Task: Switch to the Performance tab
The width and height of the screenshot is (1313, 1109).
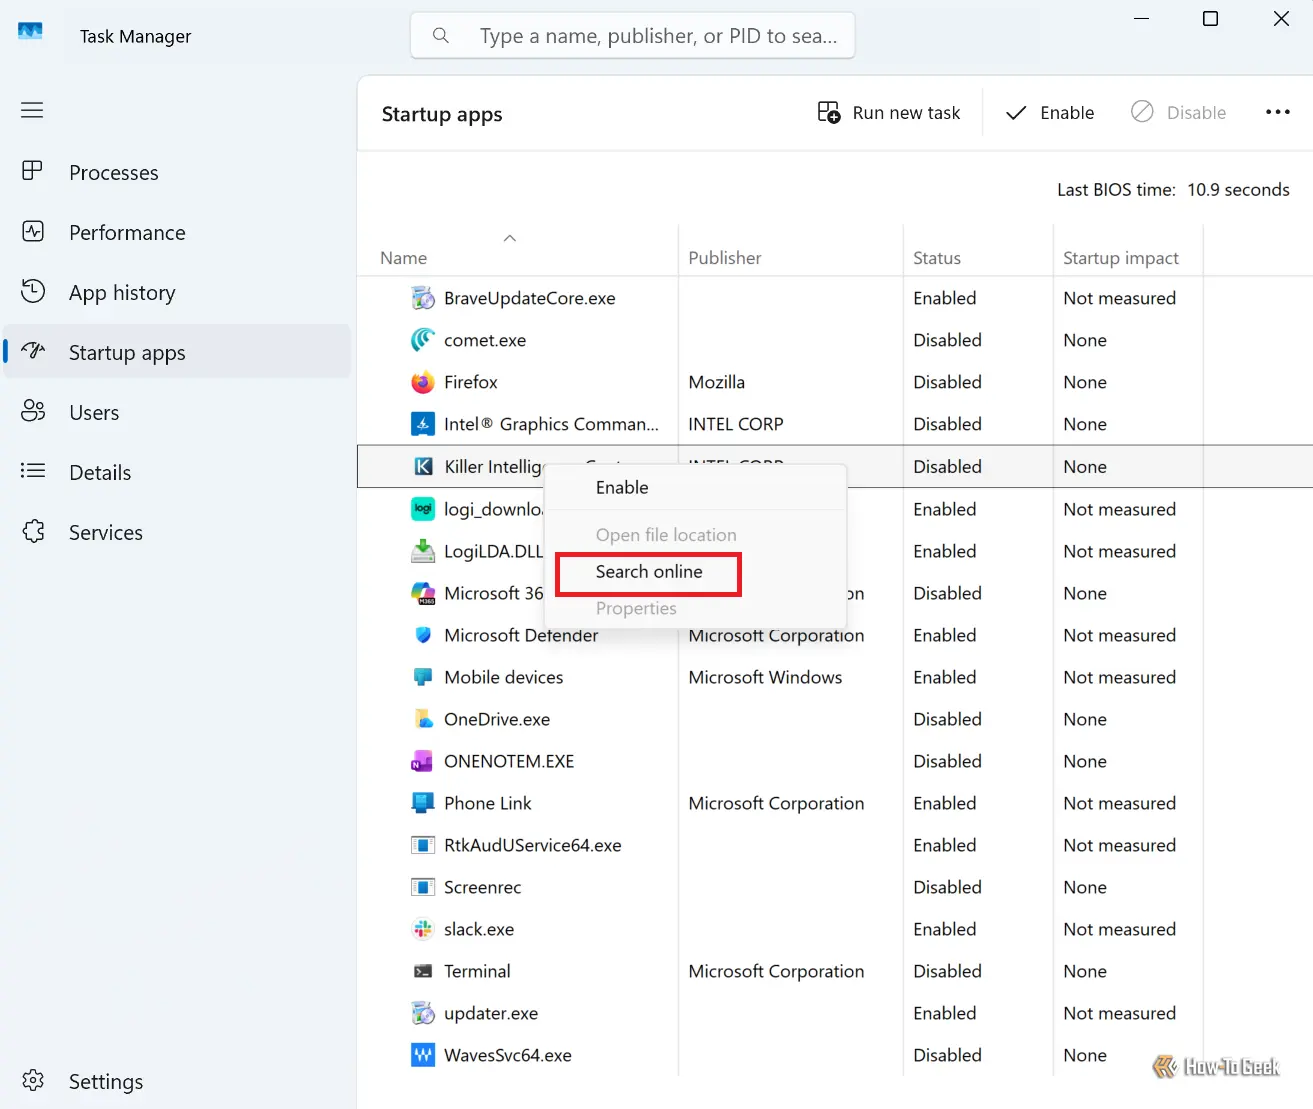Action: tap(178, 232)
